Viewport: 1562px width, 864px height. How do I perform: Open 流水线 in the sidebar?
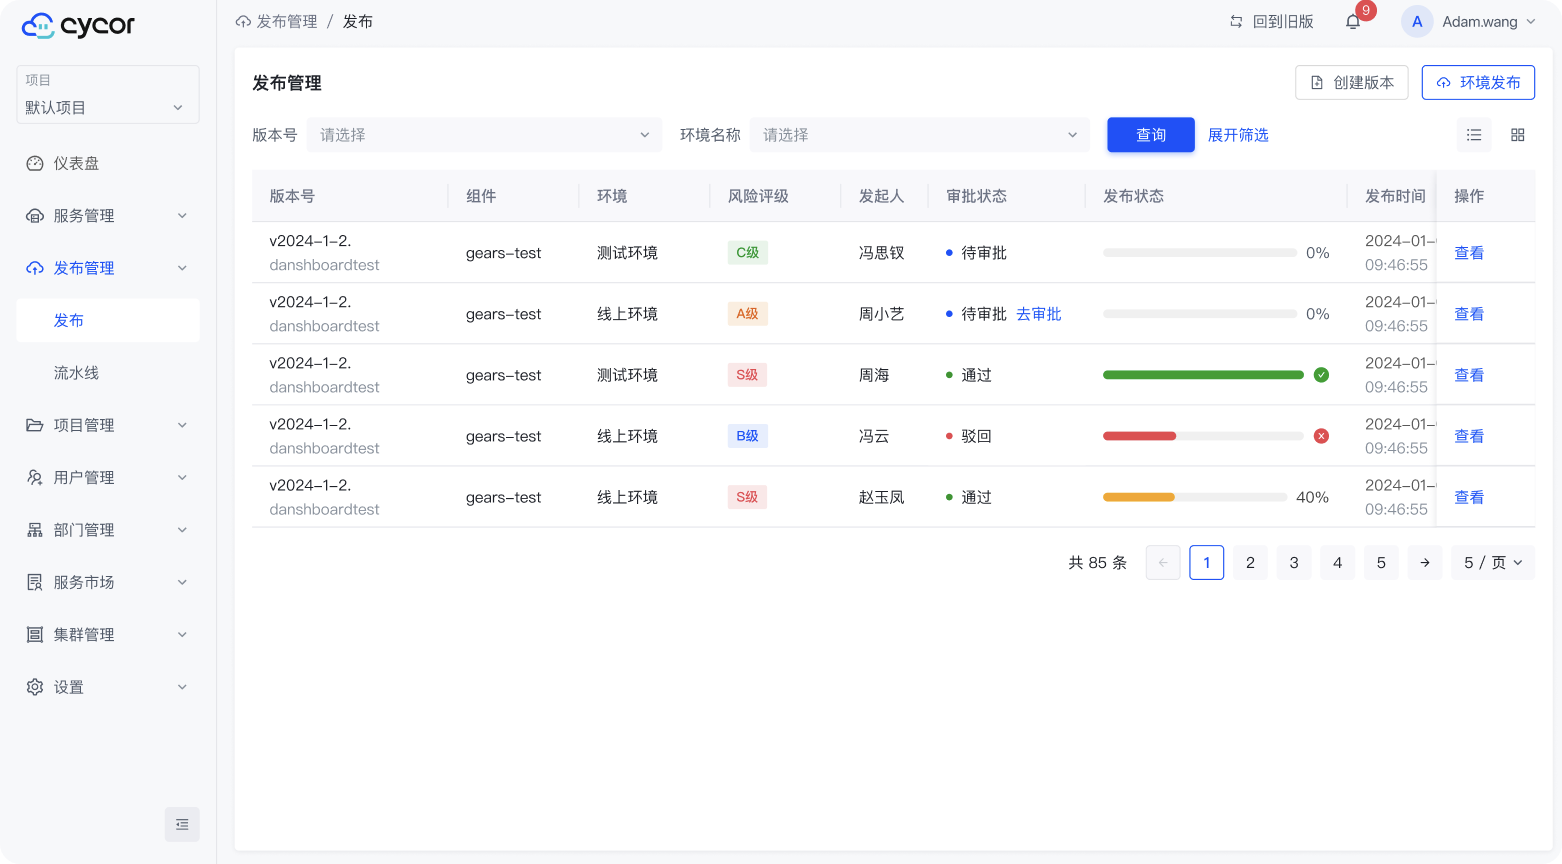tap(76, 373)
